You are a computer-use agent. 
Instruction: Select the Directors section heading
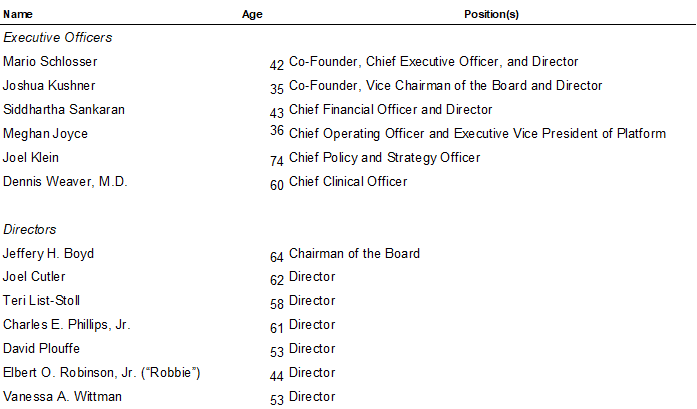30,229
